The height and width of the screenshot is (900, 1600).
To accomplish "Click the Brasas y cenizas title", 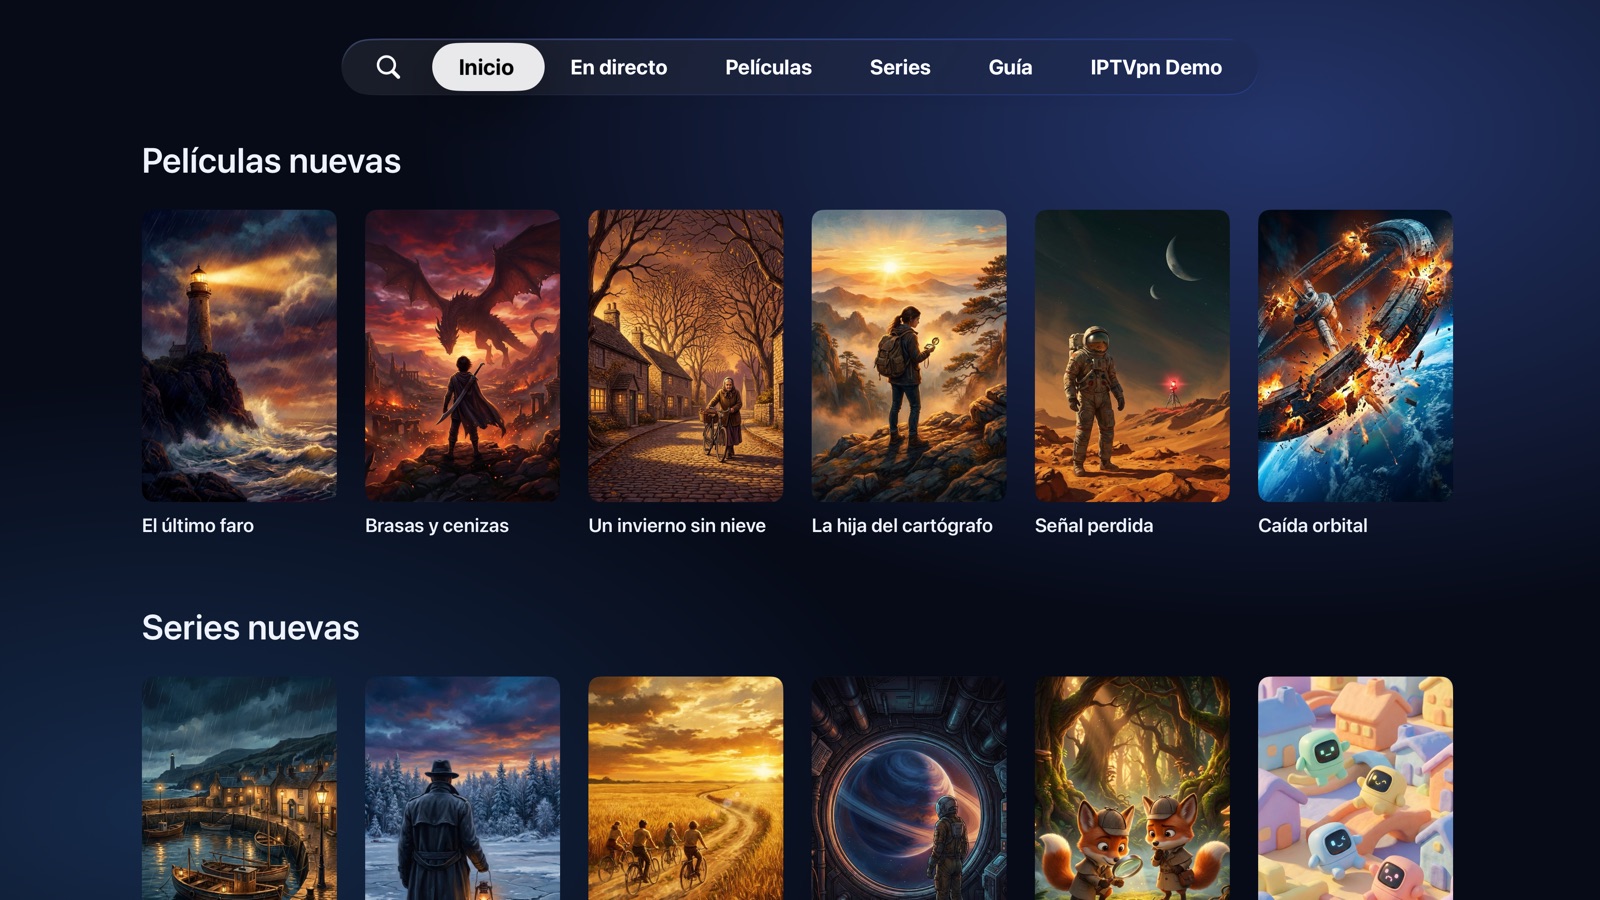I will coord(437,525).
